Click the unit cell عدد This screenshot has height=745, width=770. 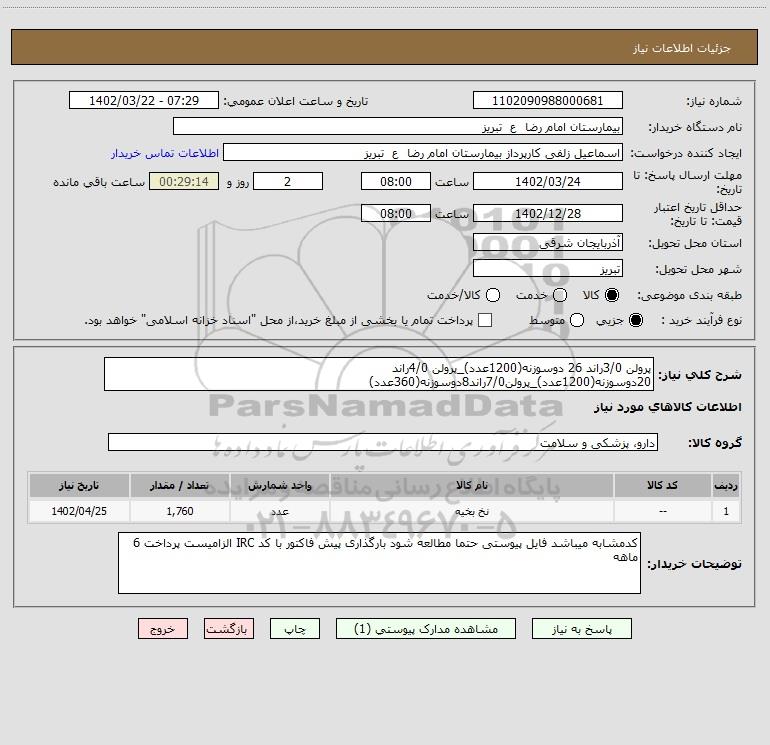click(280, 511)
